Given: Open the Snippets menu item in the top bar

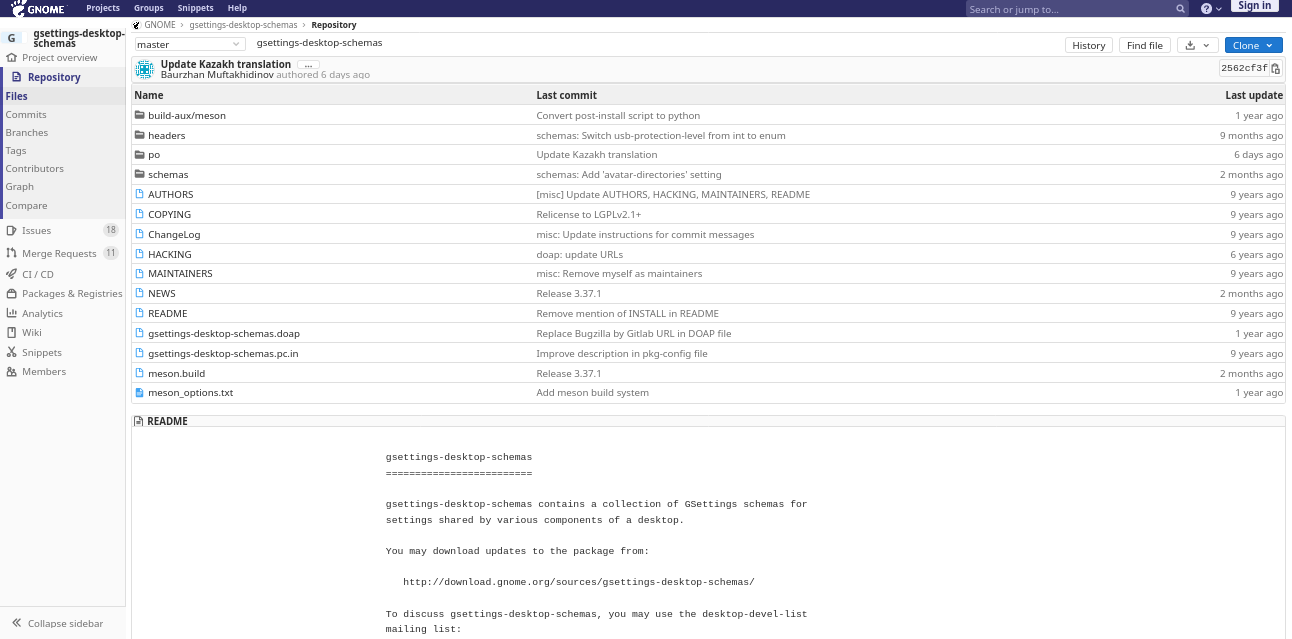Looking at the screenshot, I should 196,8.
